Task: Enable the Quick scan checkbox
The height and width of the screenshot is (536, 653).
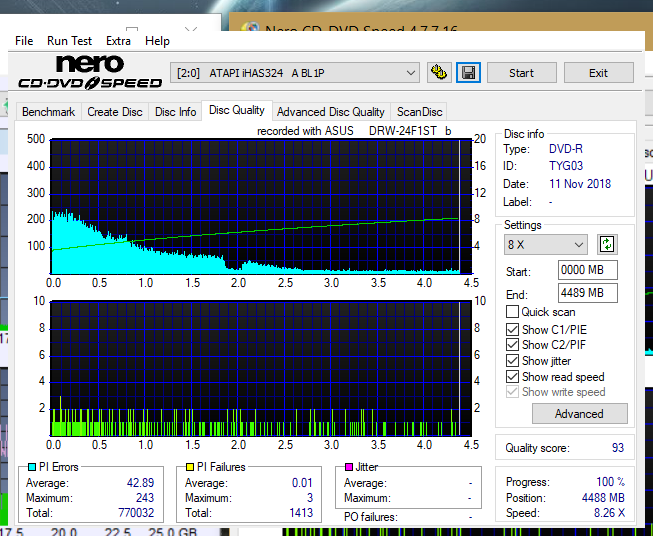Action: [x=512, y=312]
